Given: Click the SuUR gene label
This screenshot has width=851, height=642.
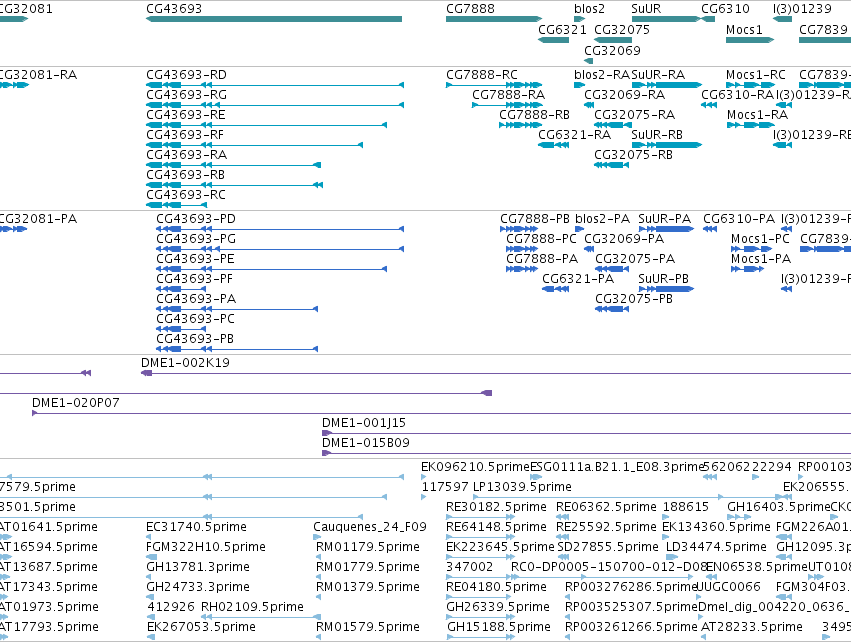Looking at the screenshot, I should click(x=646, y=9).
